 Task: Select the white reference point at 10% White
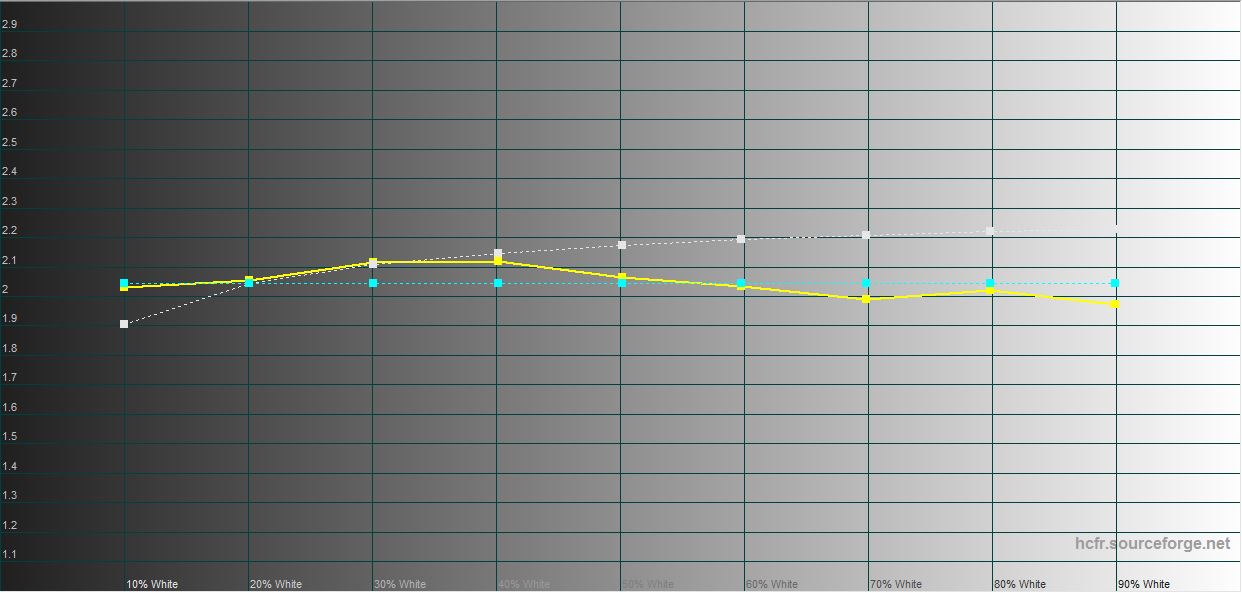(124, 324)
